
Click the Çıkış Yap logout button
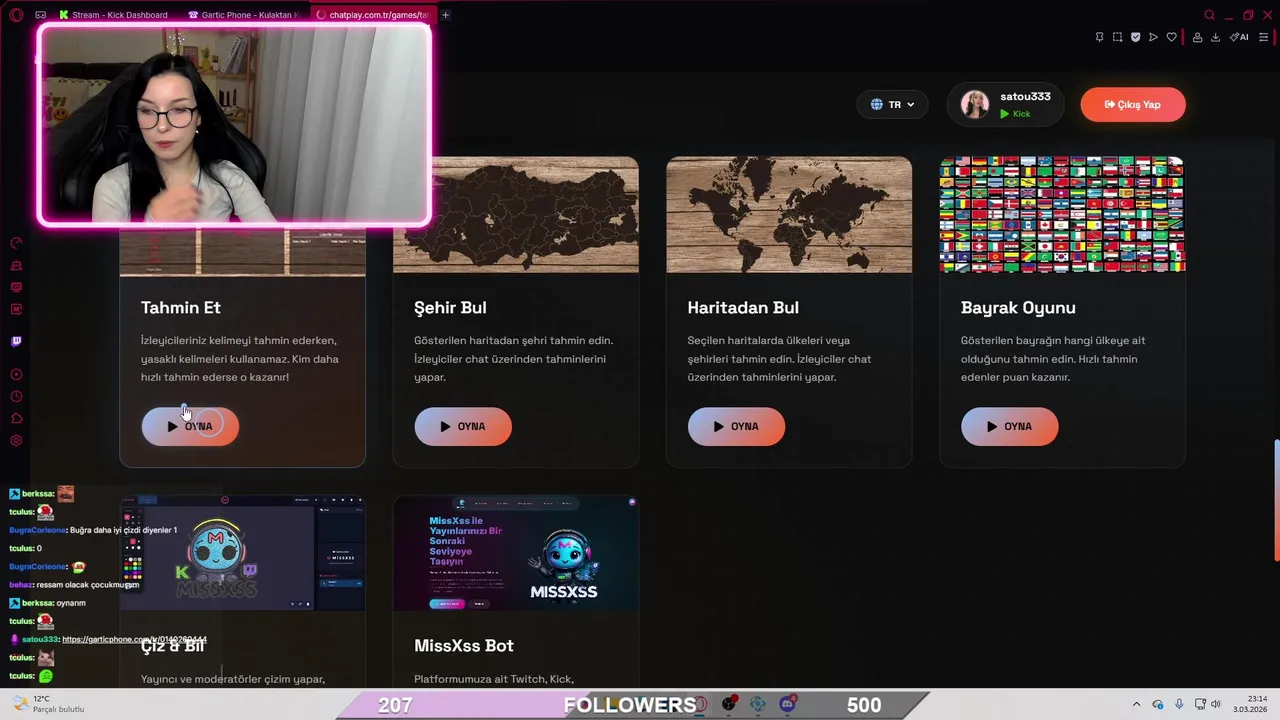1133,104
